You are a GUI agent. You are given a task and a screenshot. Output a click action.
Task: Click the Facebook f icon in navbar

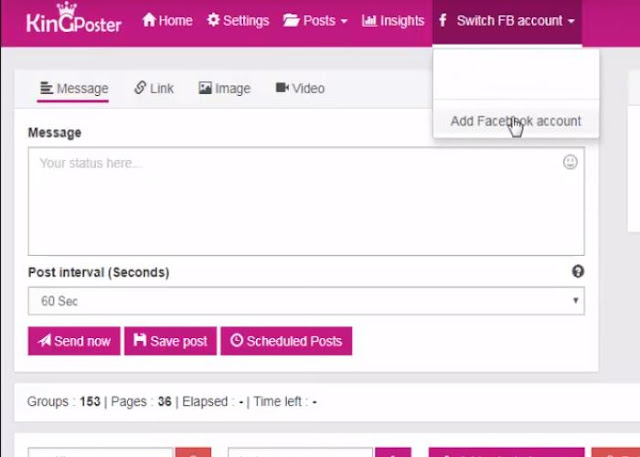443,20
